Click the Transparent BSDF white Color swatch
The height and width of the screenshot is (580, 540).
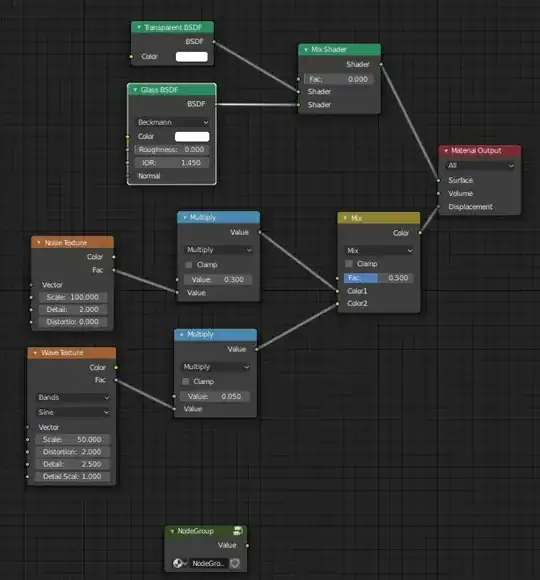(x=192, y=57)
